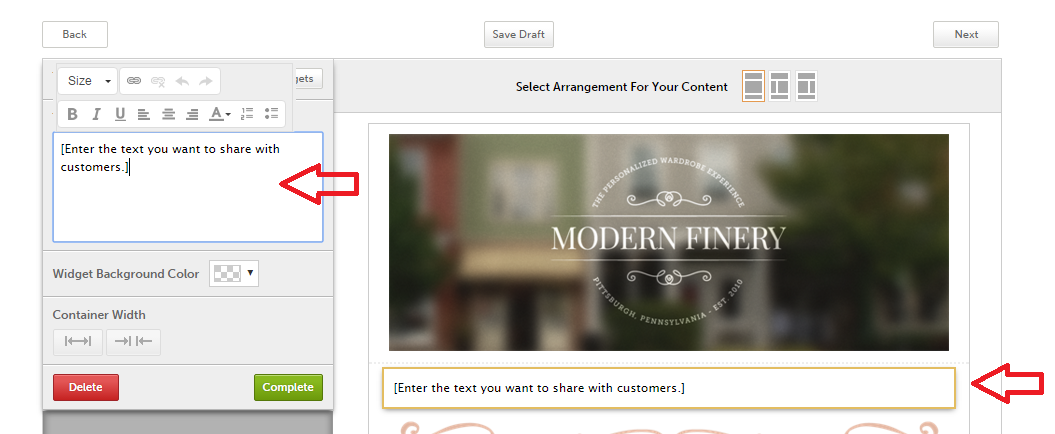Insert a numbered list
The width and height of the screenshot is (1055, 434).
click(247, 114)
